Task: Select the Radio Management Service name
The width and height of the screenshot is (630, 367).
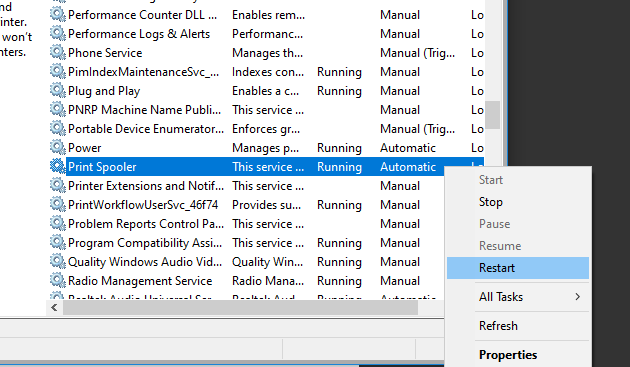Action: click(x=140, y=281)
